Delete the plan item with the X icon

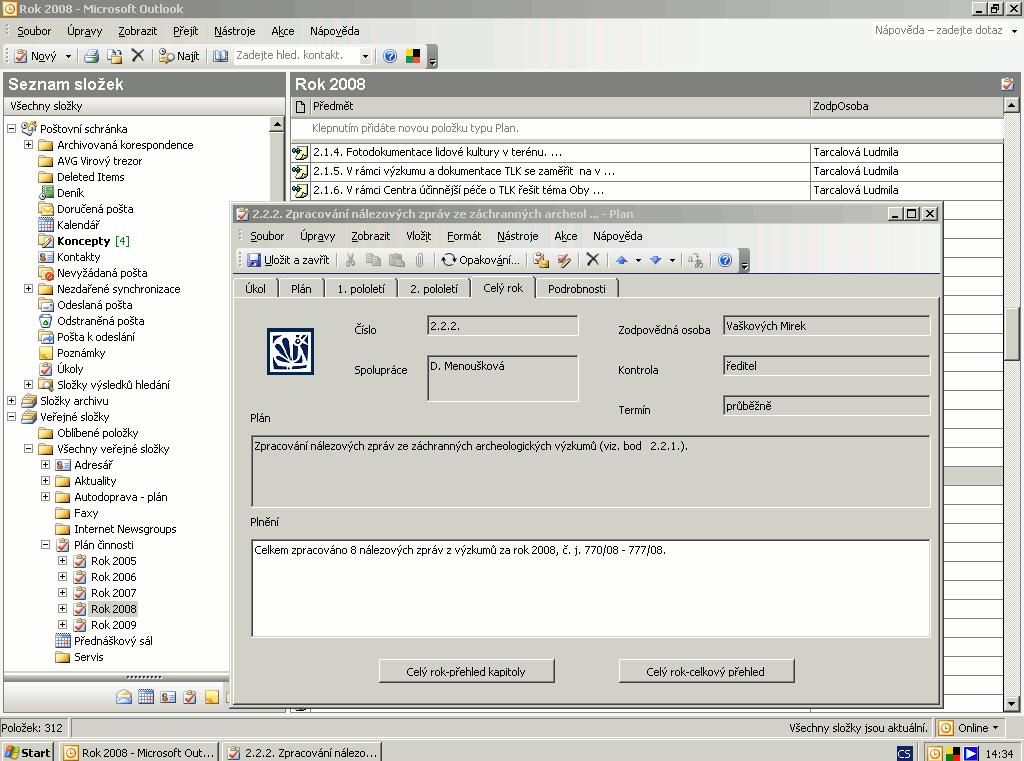click(x=592, y=259)
